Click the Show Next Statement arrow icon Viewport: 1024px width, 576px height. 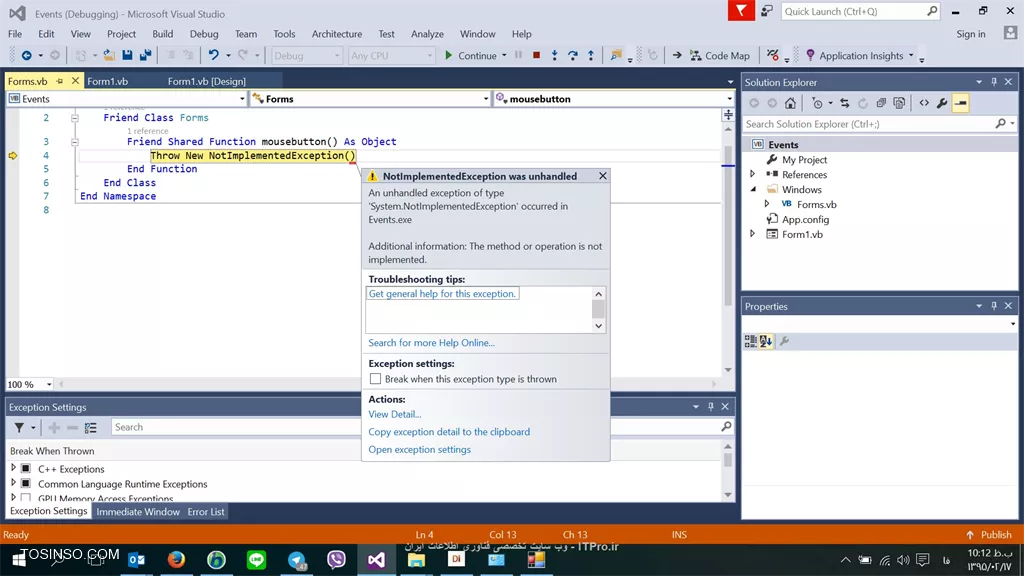(x=677, y=56)
